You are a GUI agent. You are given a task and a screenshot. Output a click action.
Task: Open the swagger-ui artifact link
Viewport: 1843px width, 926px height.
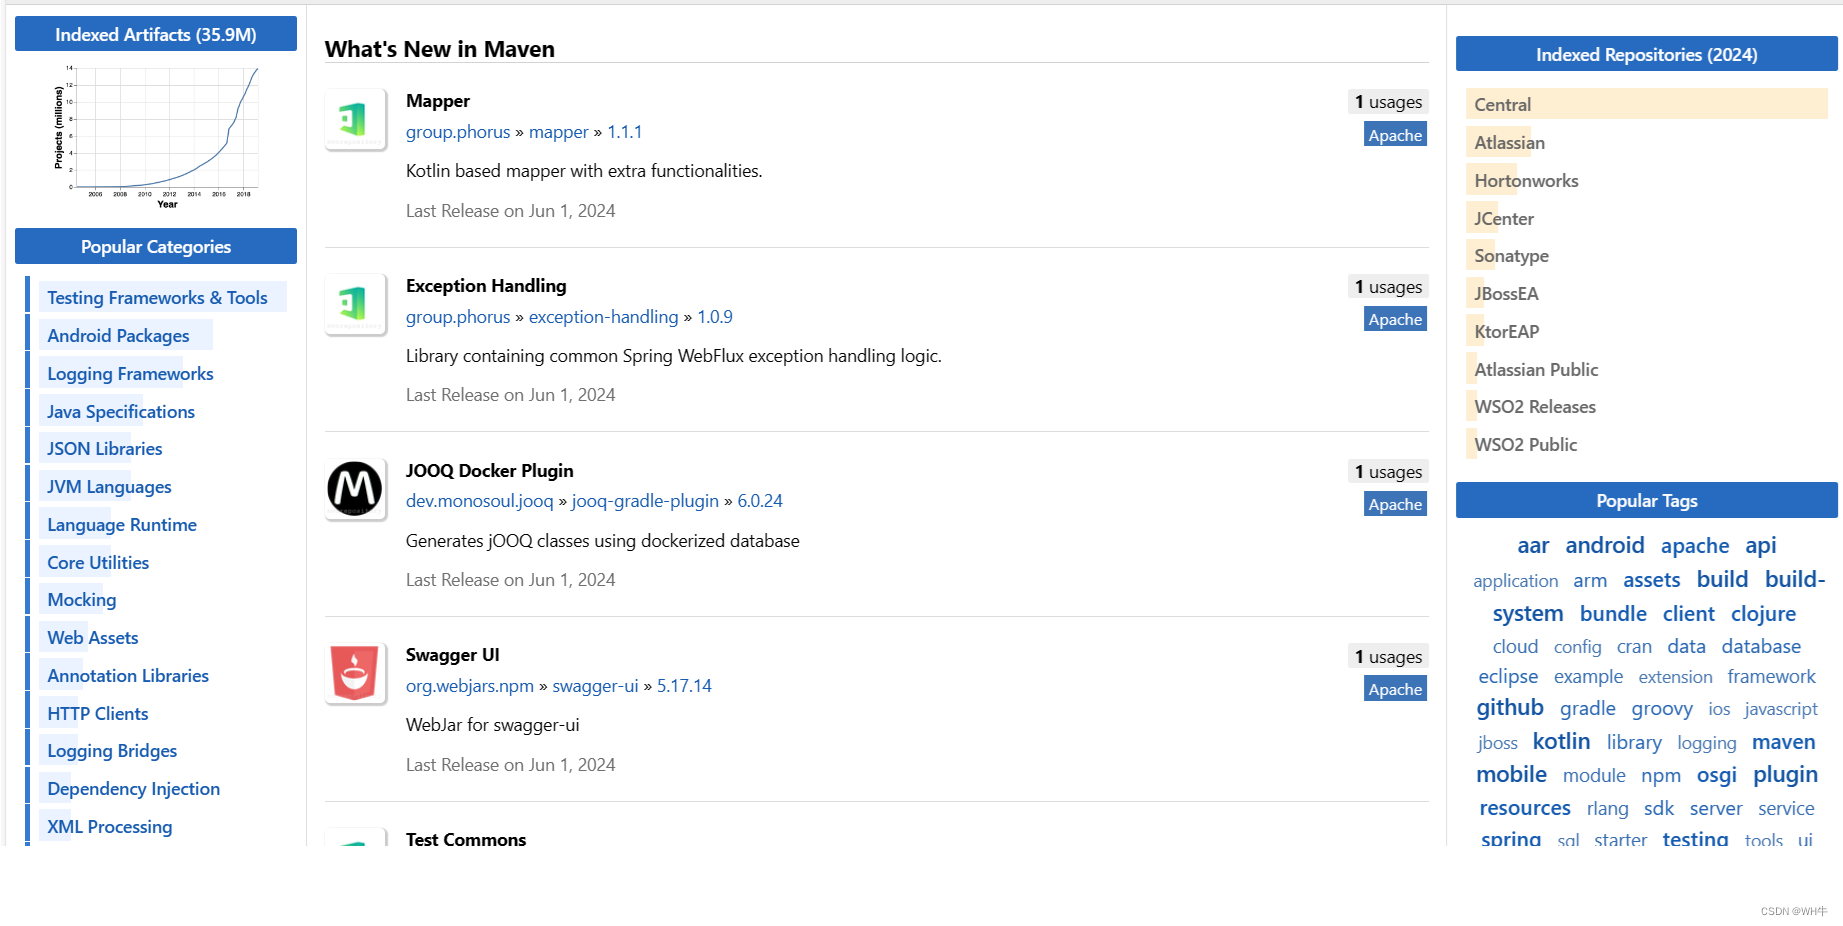pos(595,686)
